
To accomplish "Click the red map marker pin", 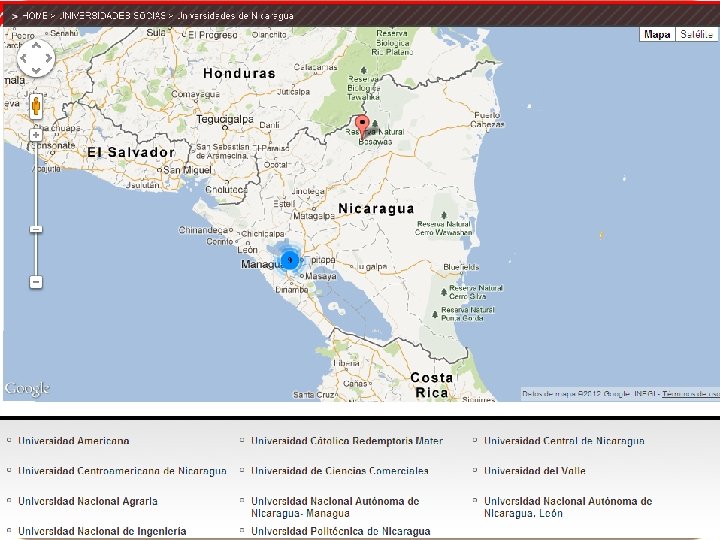I will pos(363,127).
